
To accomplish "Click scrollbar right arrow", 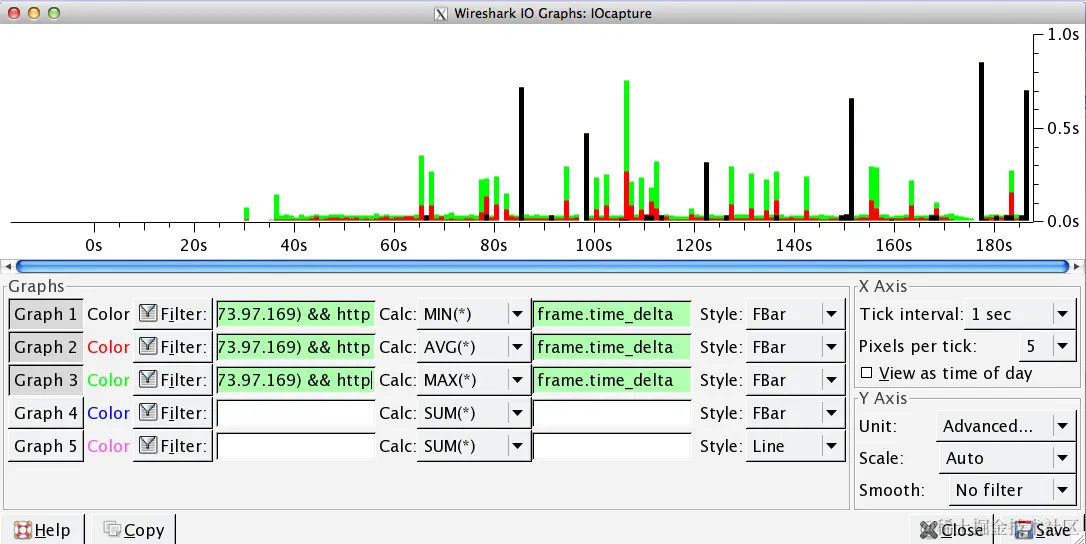I will [1076, 266].
